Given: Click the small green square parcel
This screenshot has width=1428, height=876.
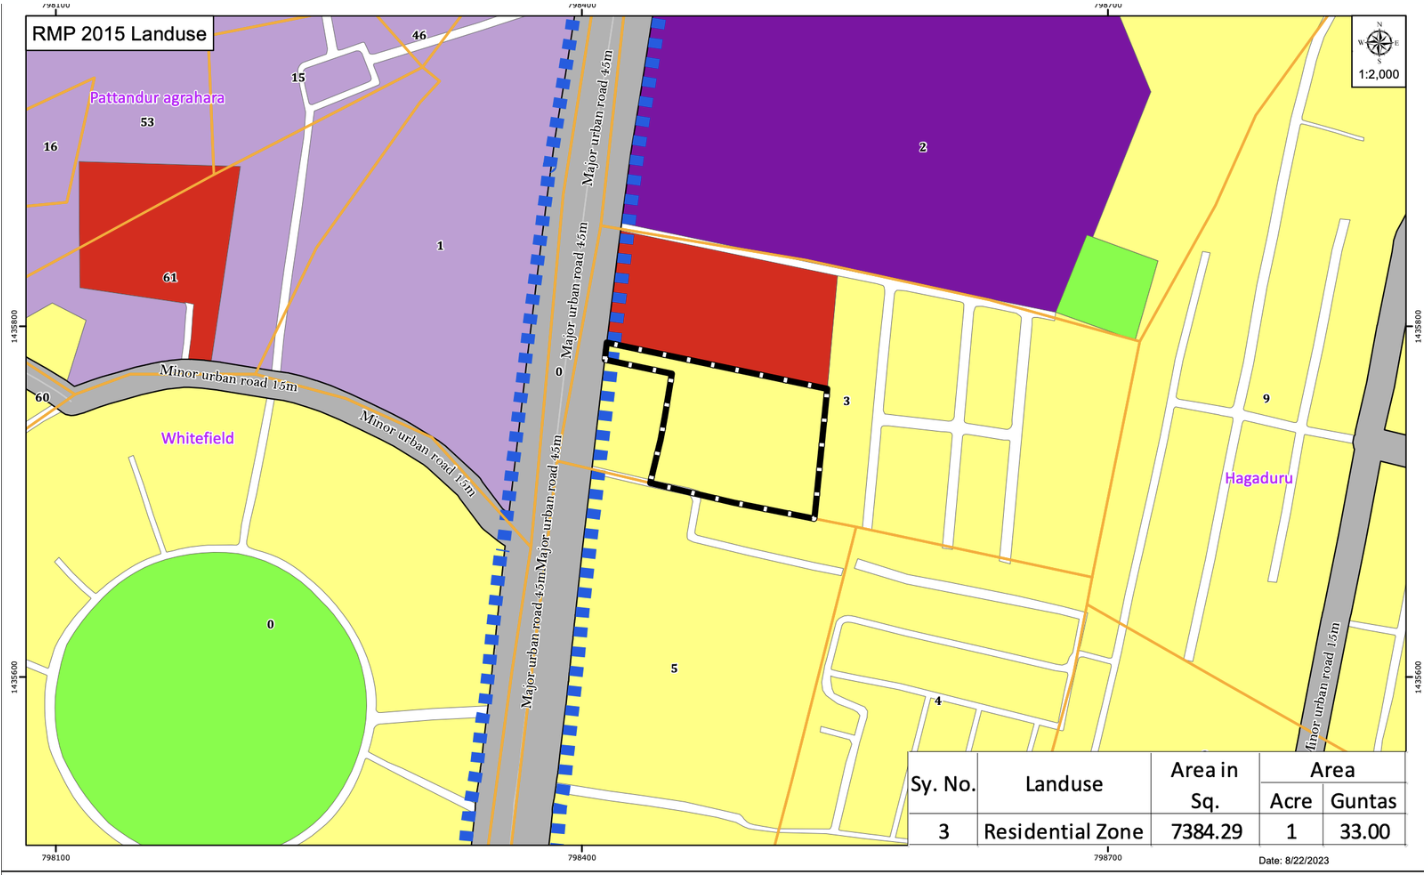Looking at the screenshot, I should [x=1107, y=287].
